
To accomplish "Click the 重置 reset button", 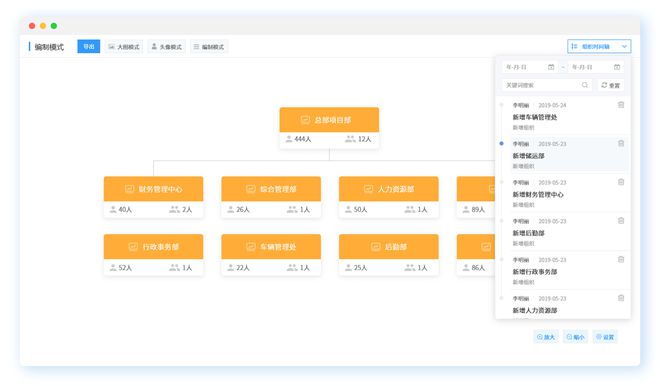I will (610, 85).
